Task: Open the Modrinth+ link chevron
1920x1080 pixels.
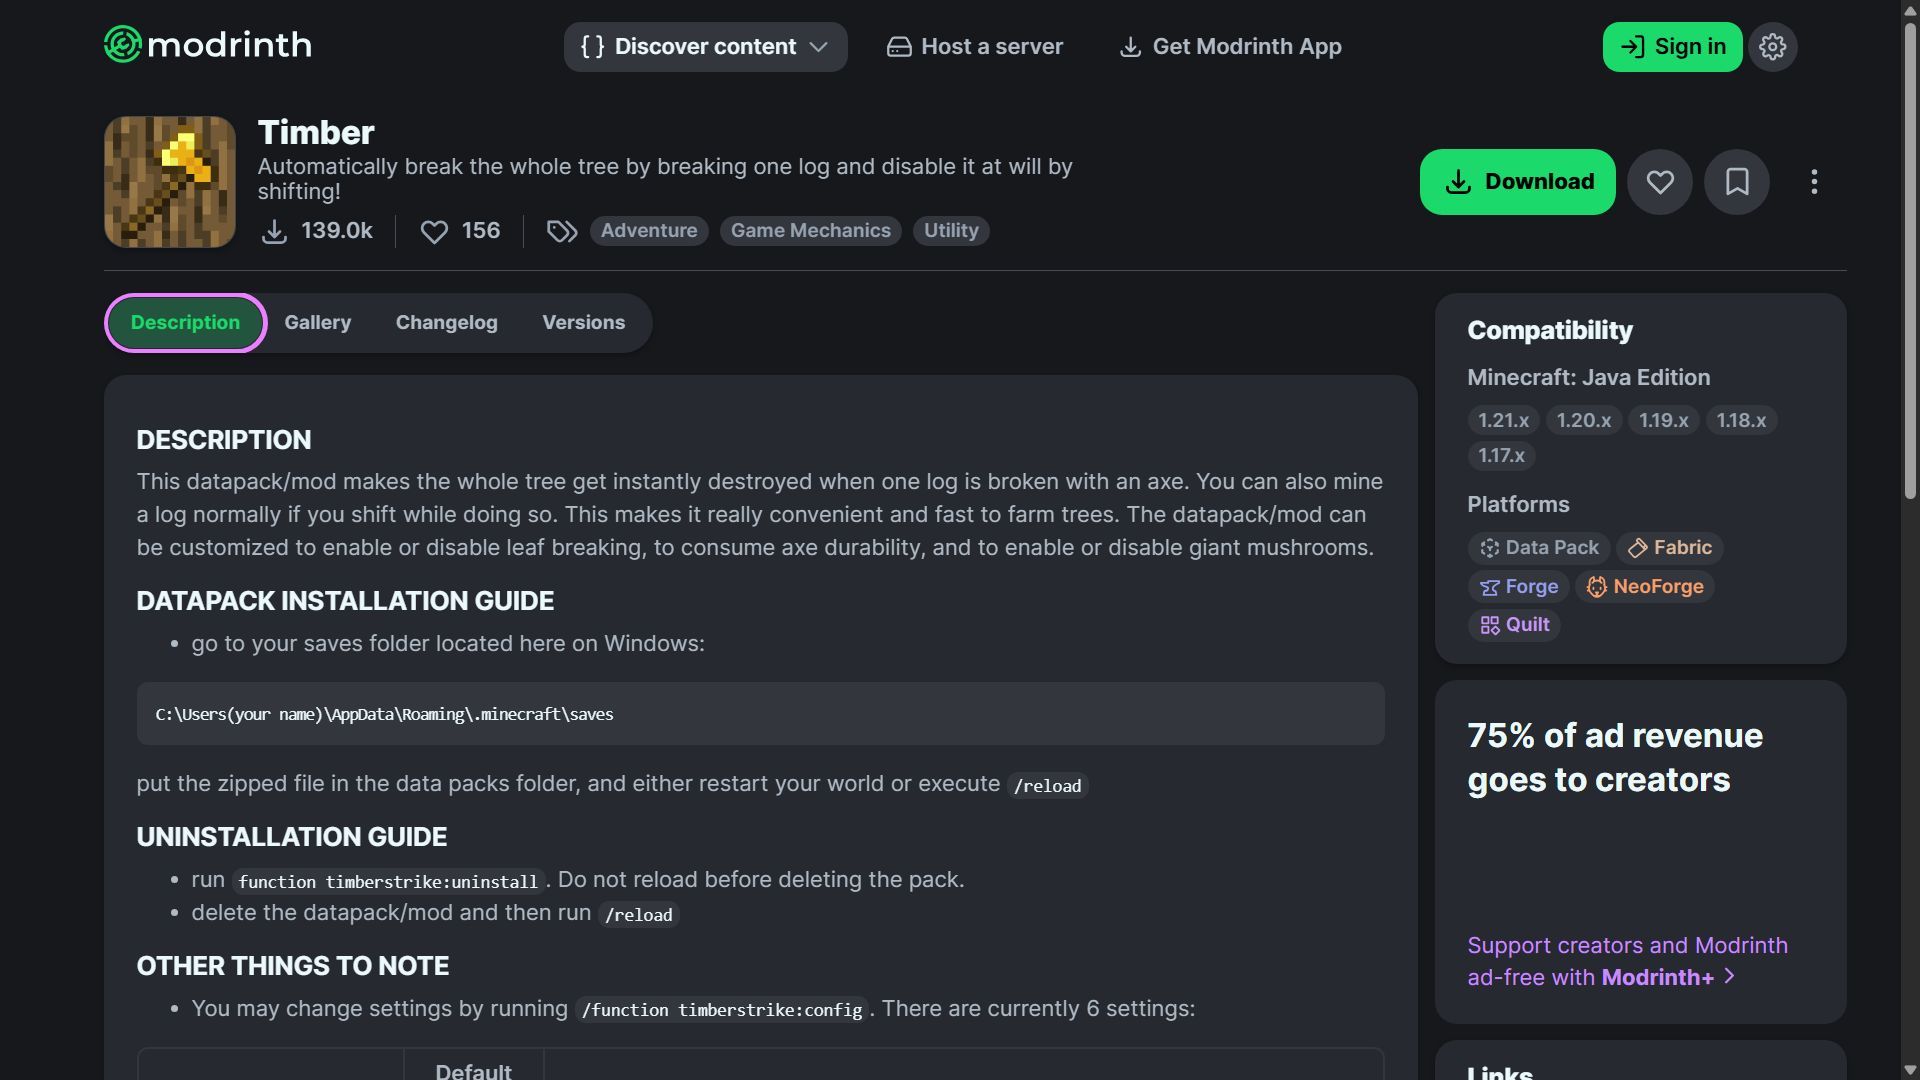Action: click(1729, 976)
